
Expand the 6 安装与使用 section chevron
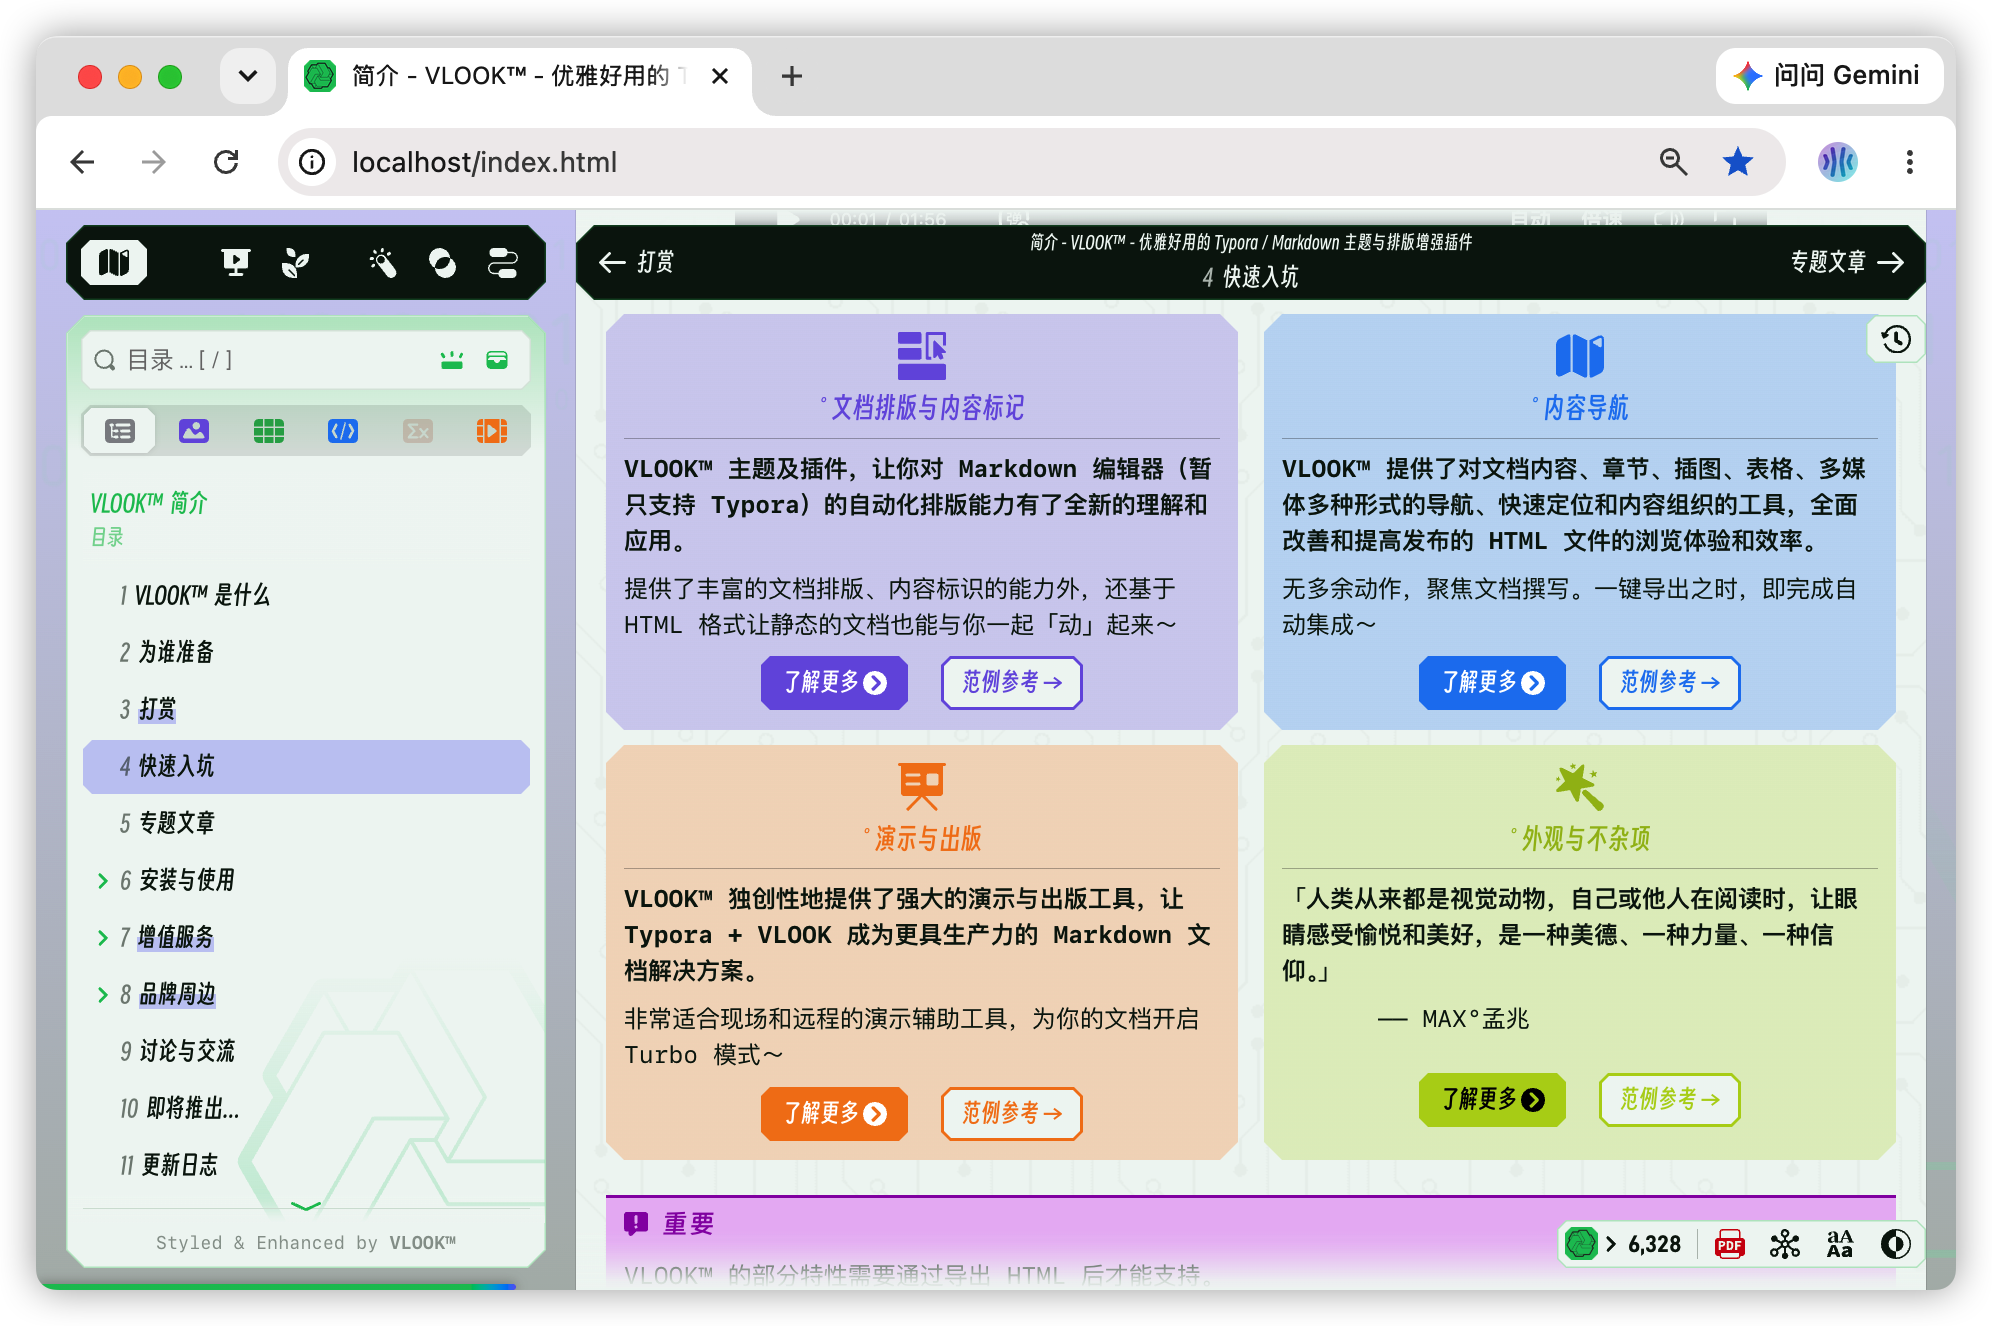[x=102, y=881]
